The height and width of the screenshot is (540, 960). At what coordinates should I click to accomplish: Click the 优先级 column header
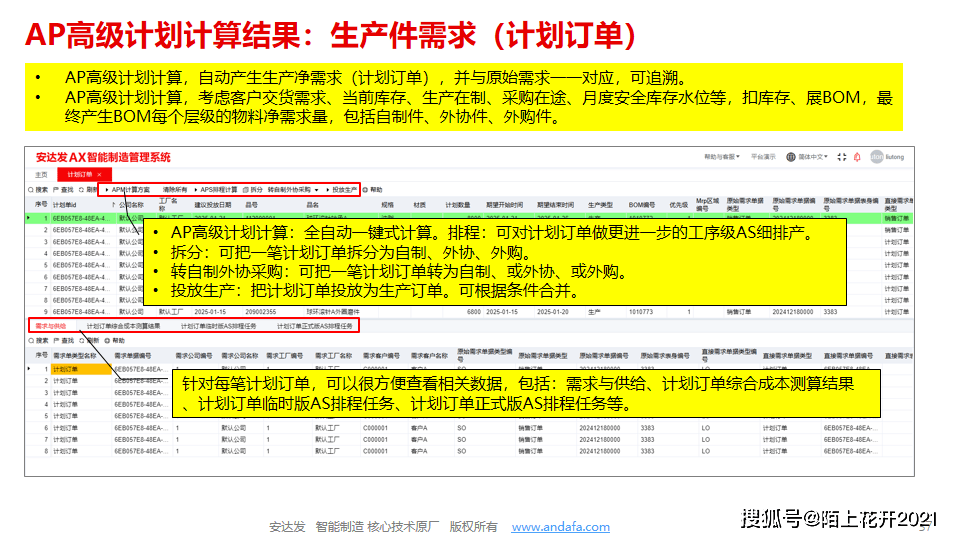pos(678,205)
